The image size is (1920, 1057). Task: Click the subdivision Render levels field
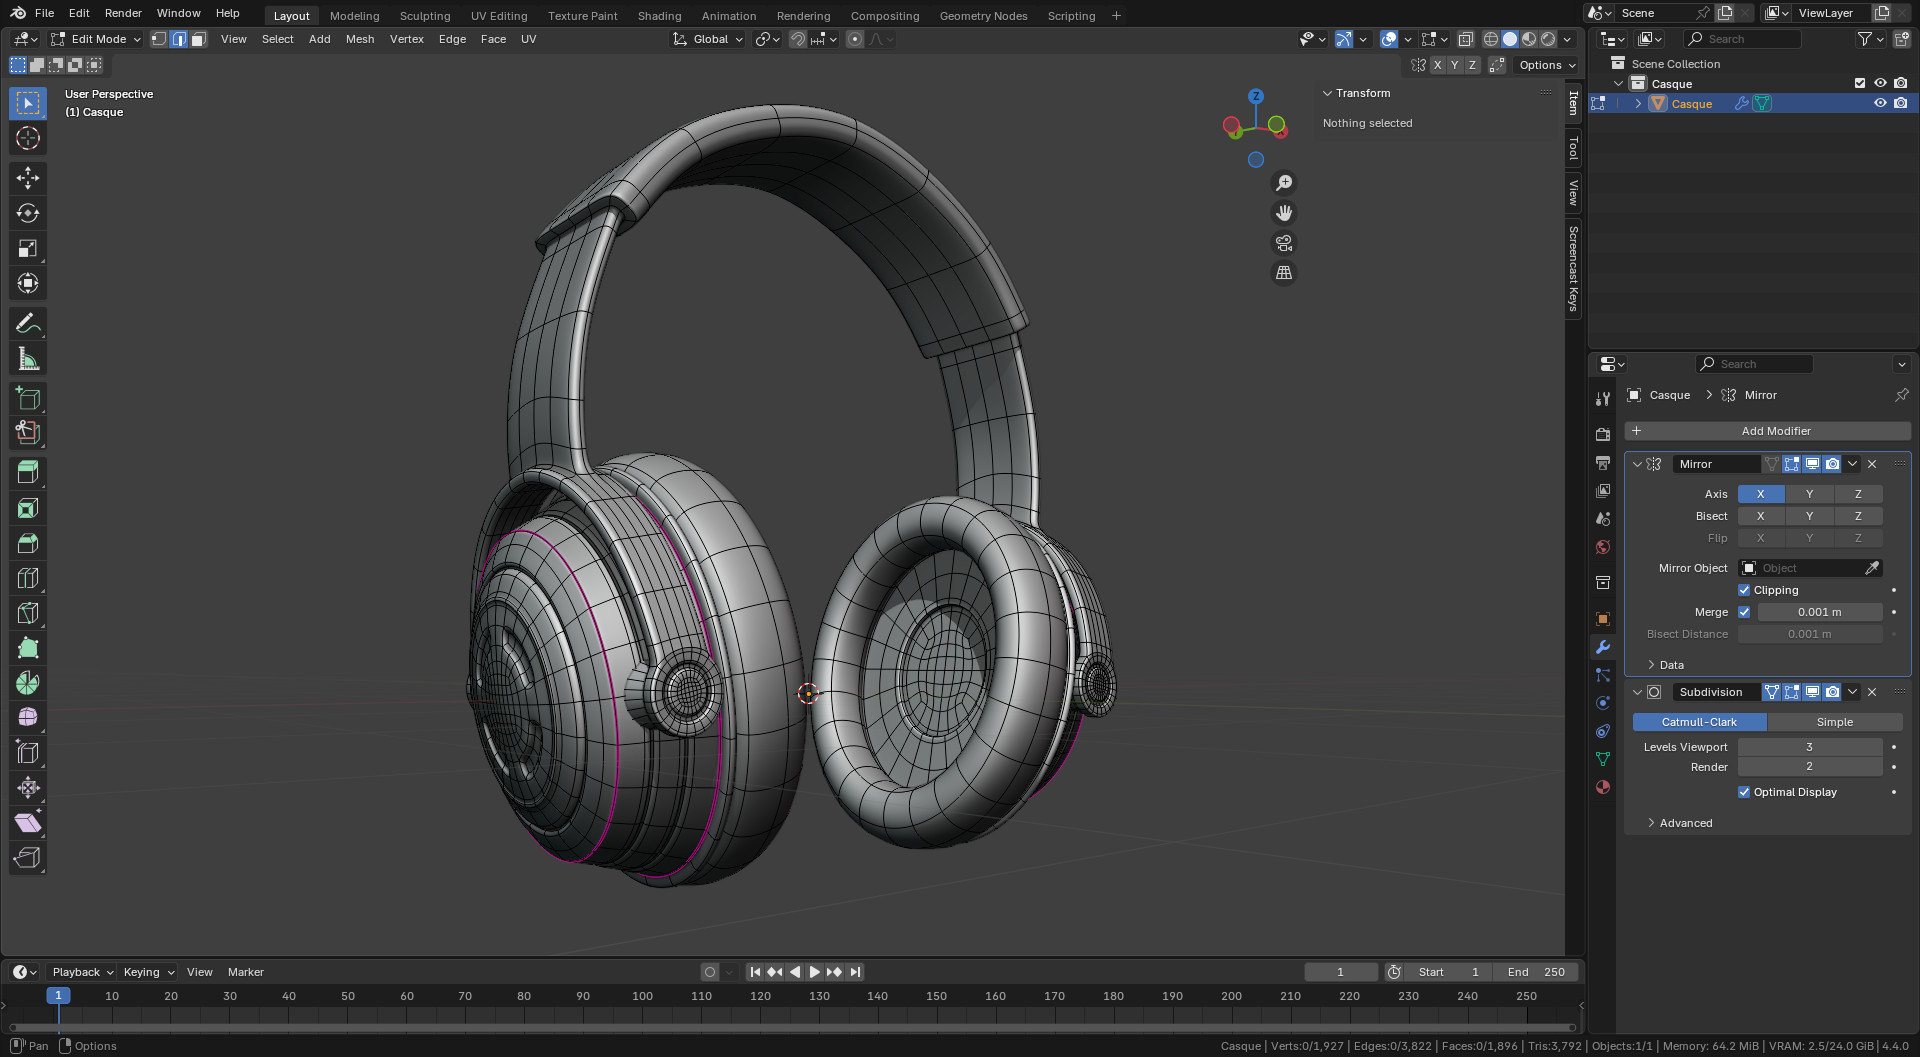[1809, 767]
